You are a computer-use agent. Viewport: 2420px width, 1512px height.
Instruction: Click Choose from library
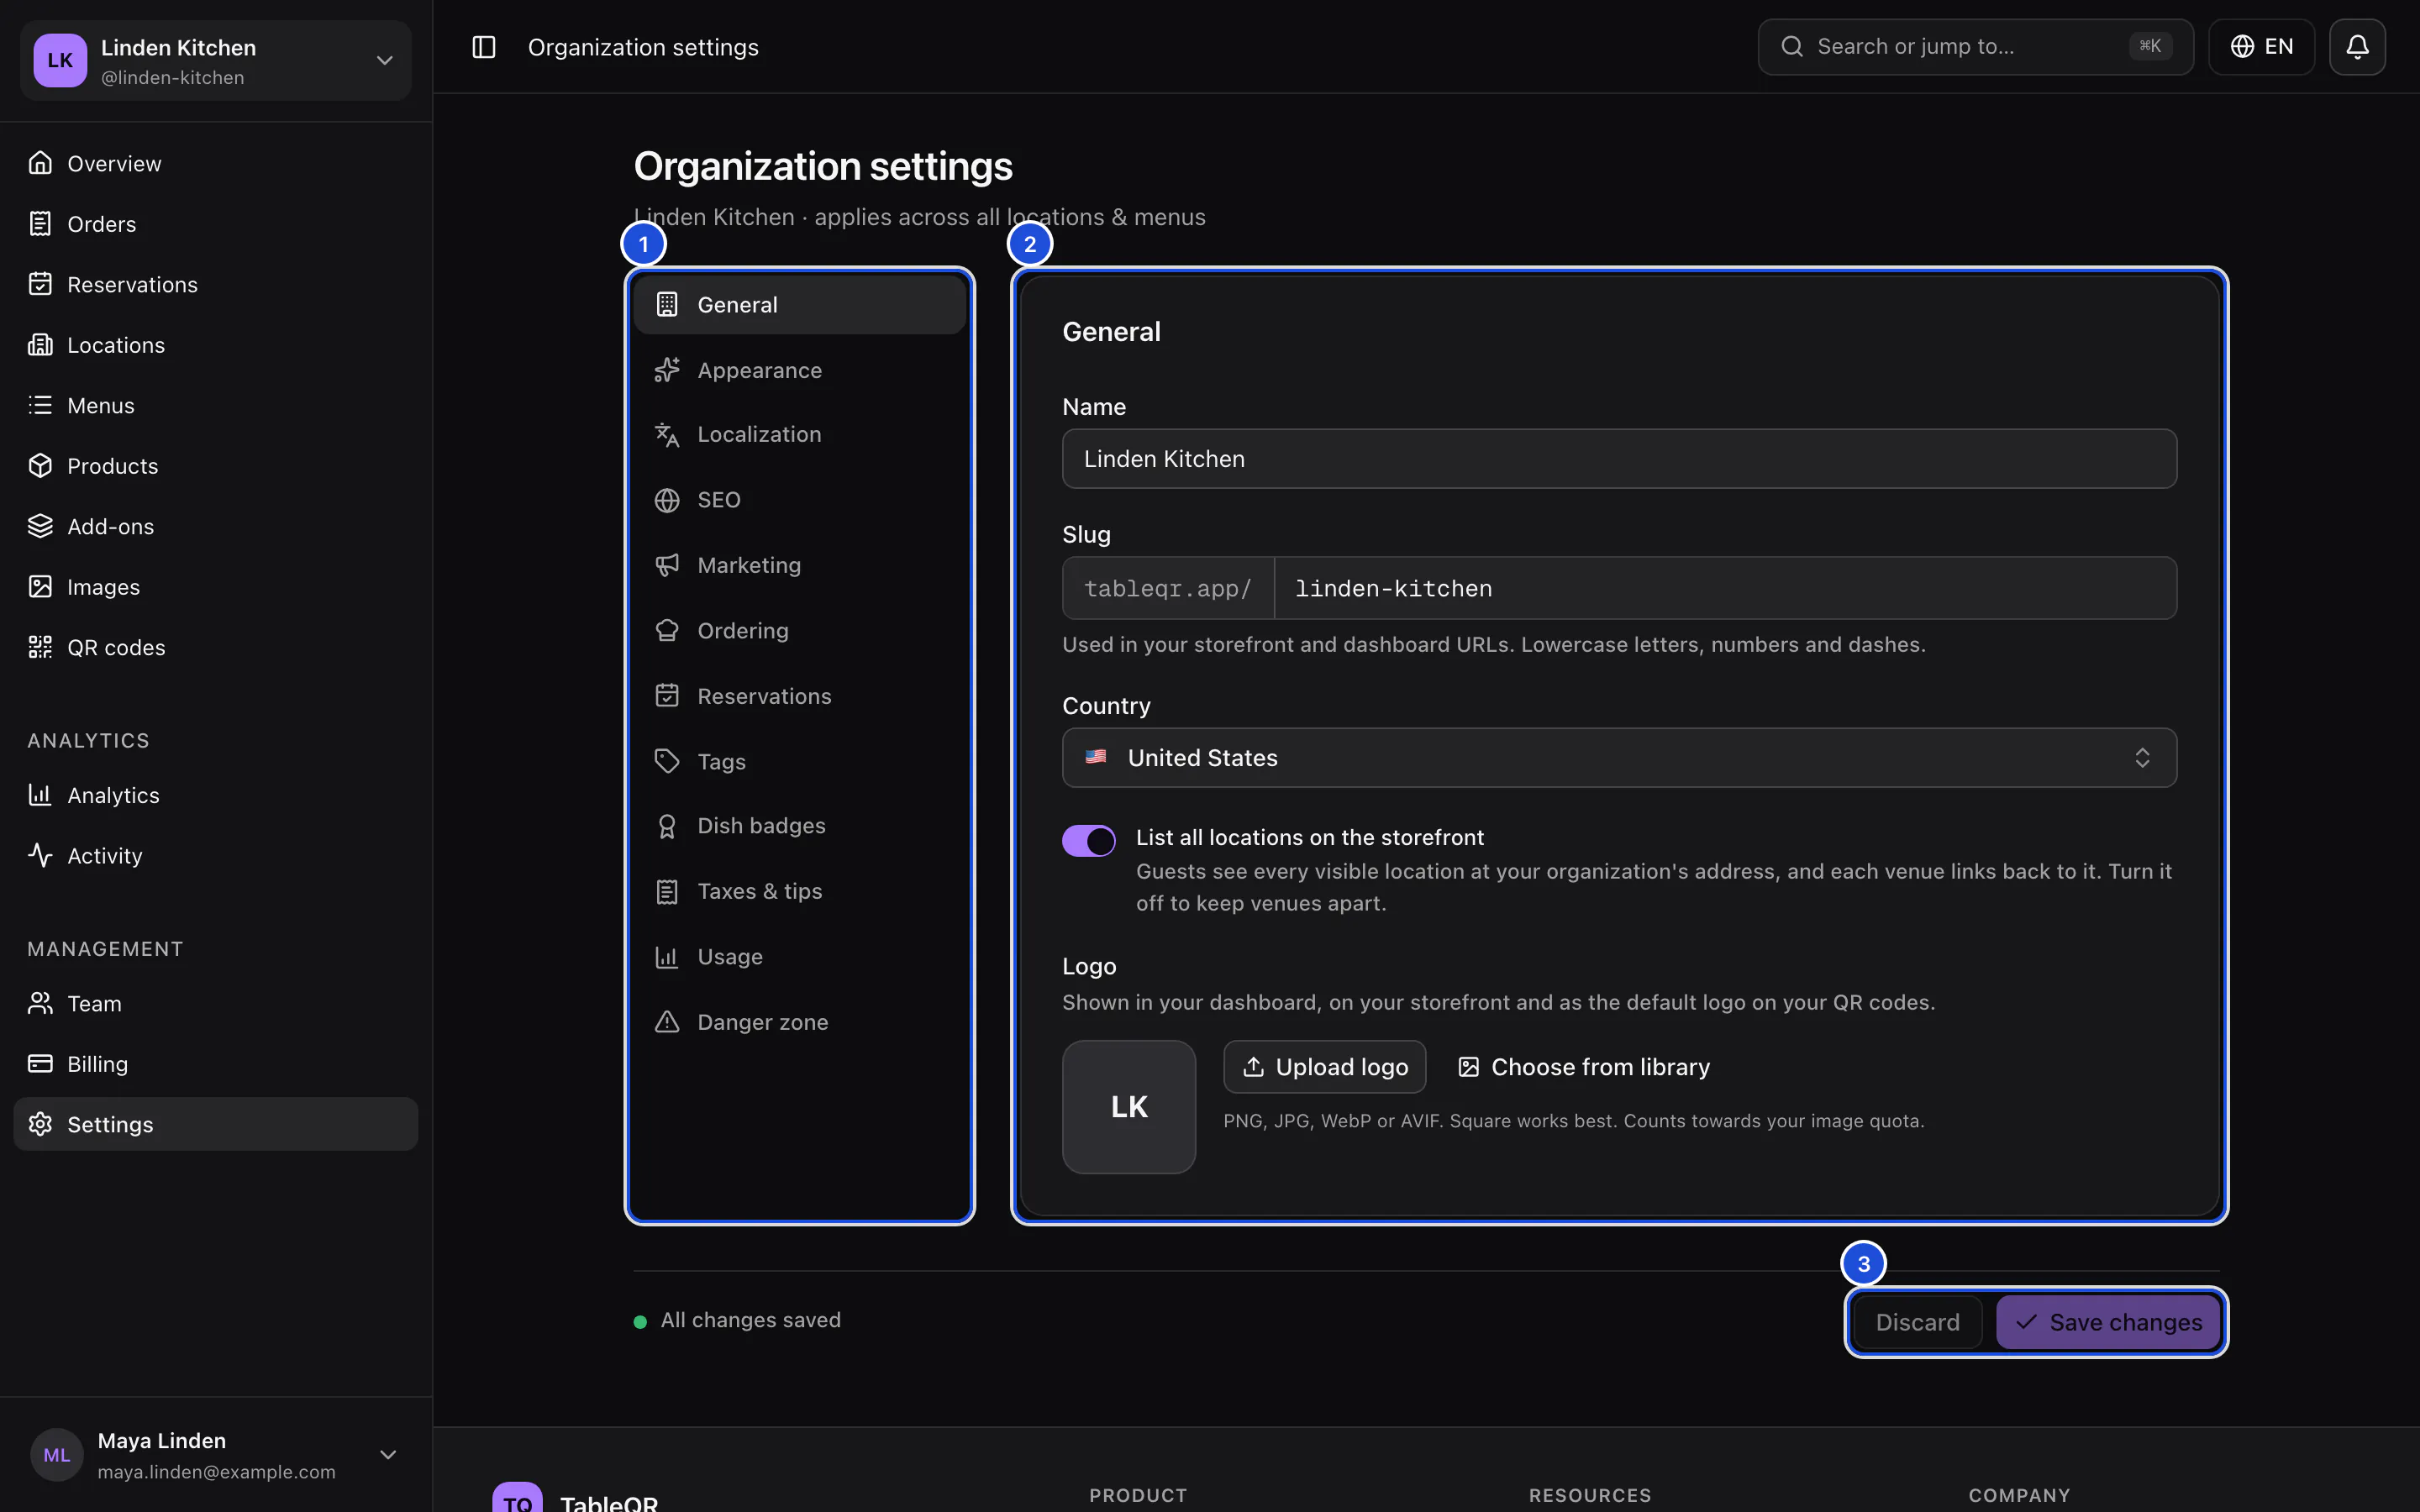(x=1584, y=1067)
